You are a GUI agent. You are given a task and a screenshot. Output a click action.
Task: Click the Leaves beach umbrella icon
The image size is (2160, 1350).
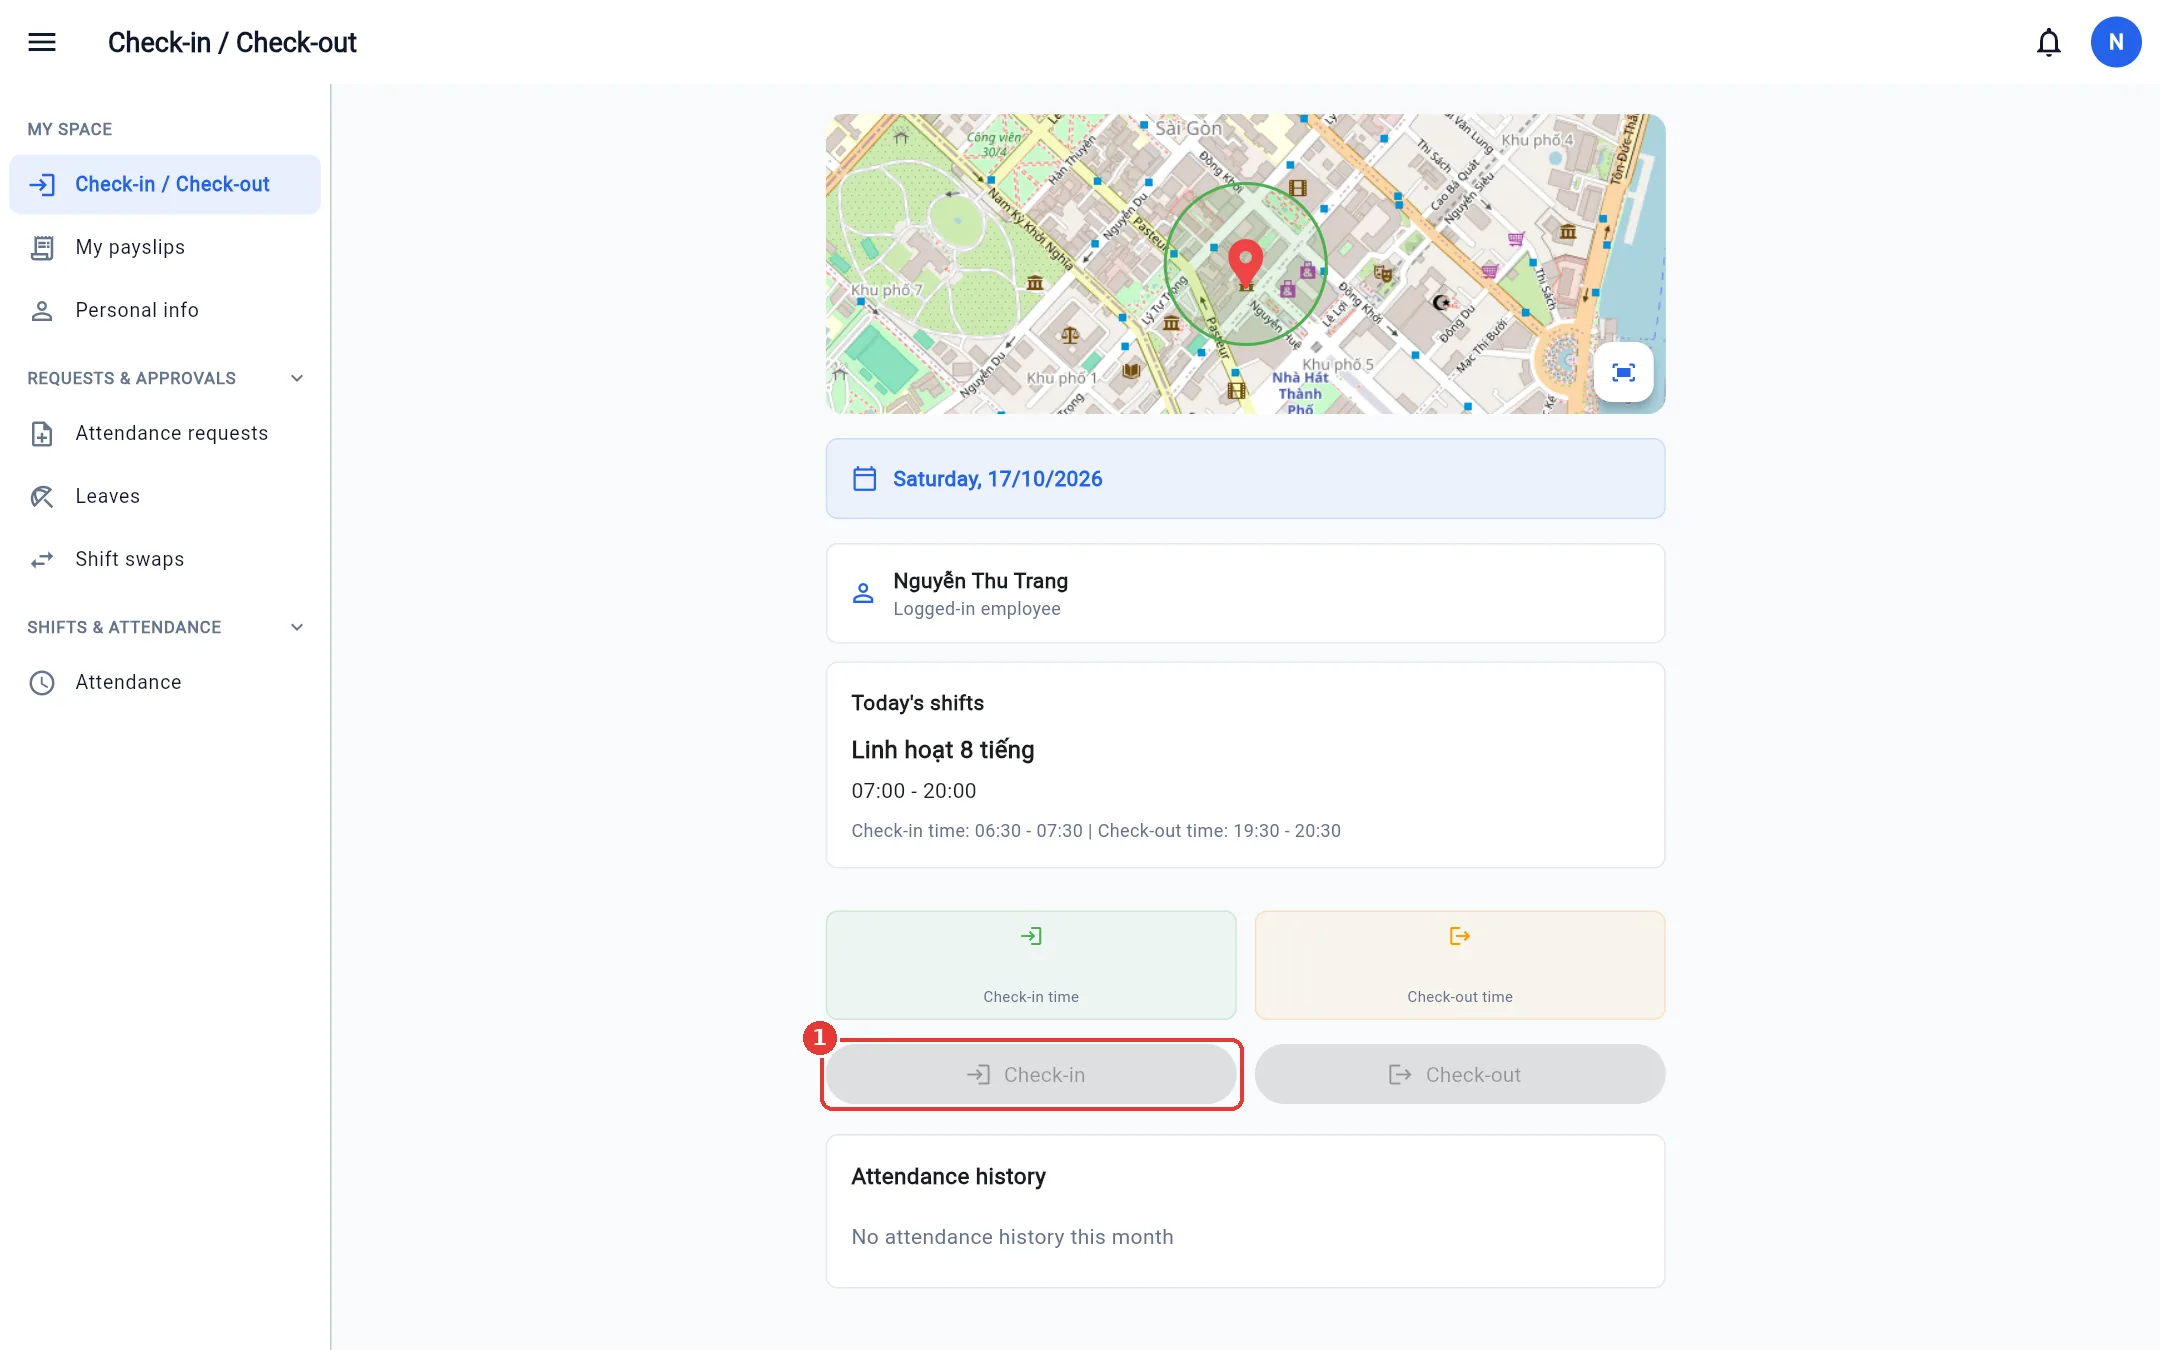[42, 497]
